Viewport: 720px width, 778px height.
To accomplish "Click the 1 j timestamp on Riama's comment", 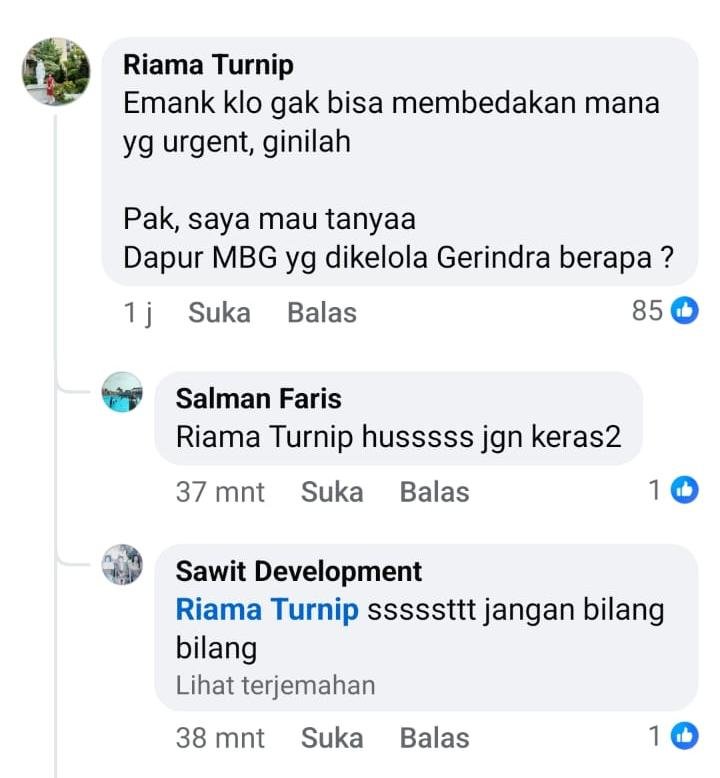I will tap(137, 313).
